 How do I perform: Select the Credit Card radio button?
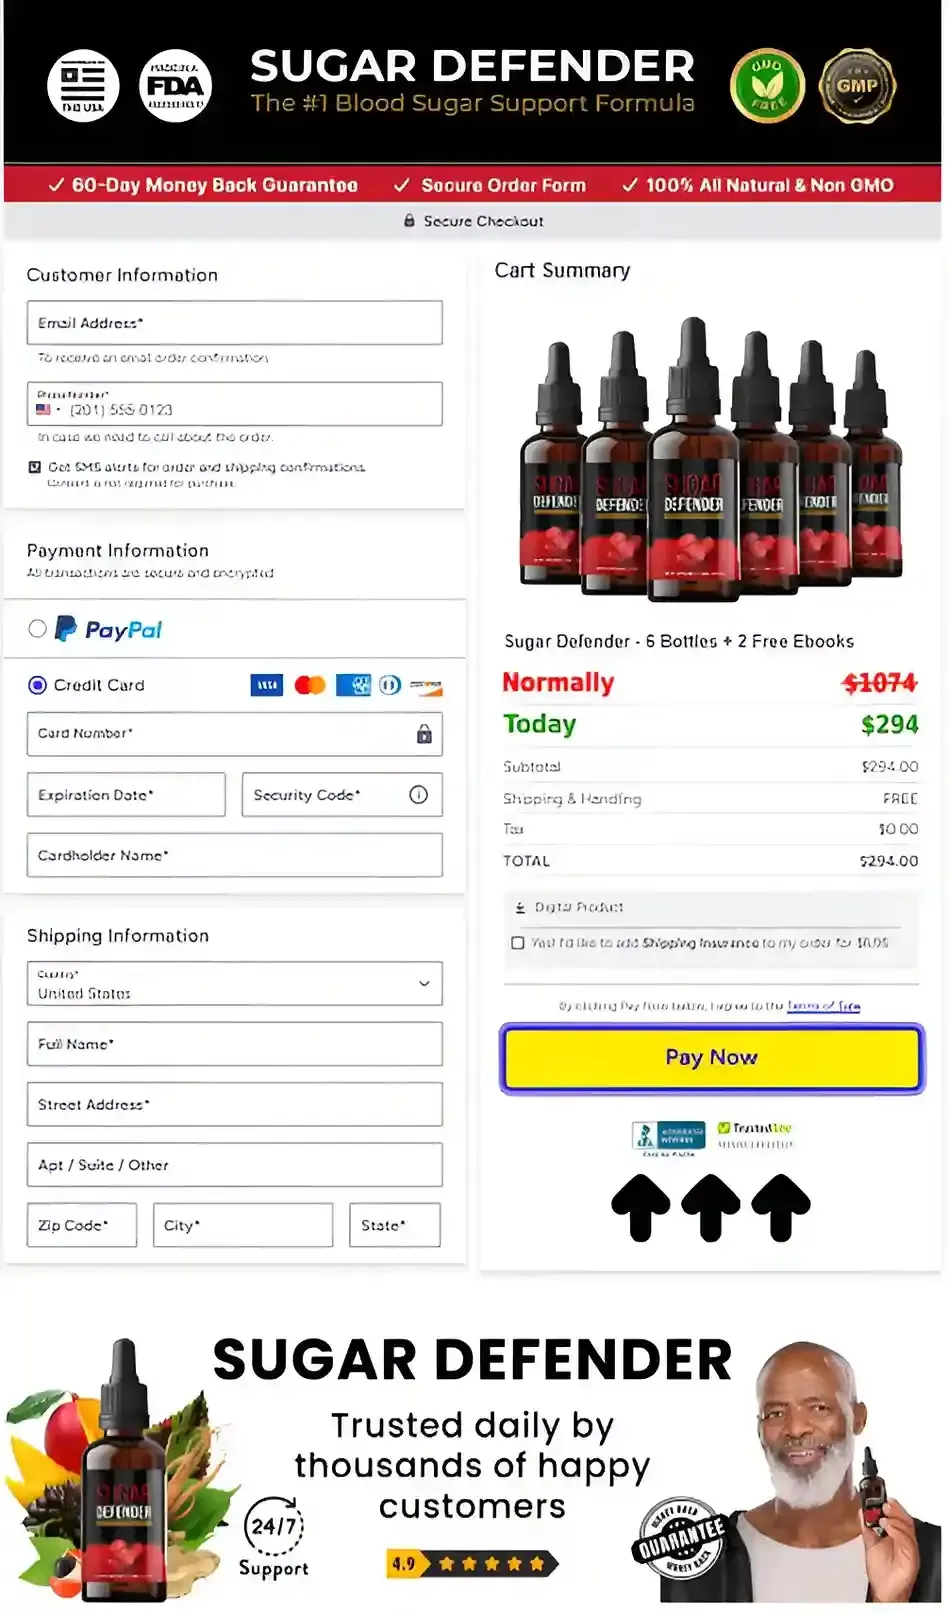tap(37, 685)
